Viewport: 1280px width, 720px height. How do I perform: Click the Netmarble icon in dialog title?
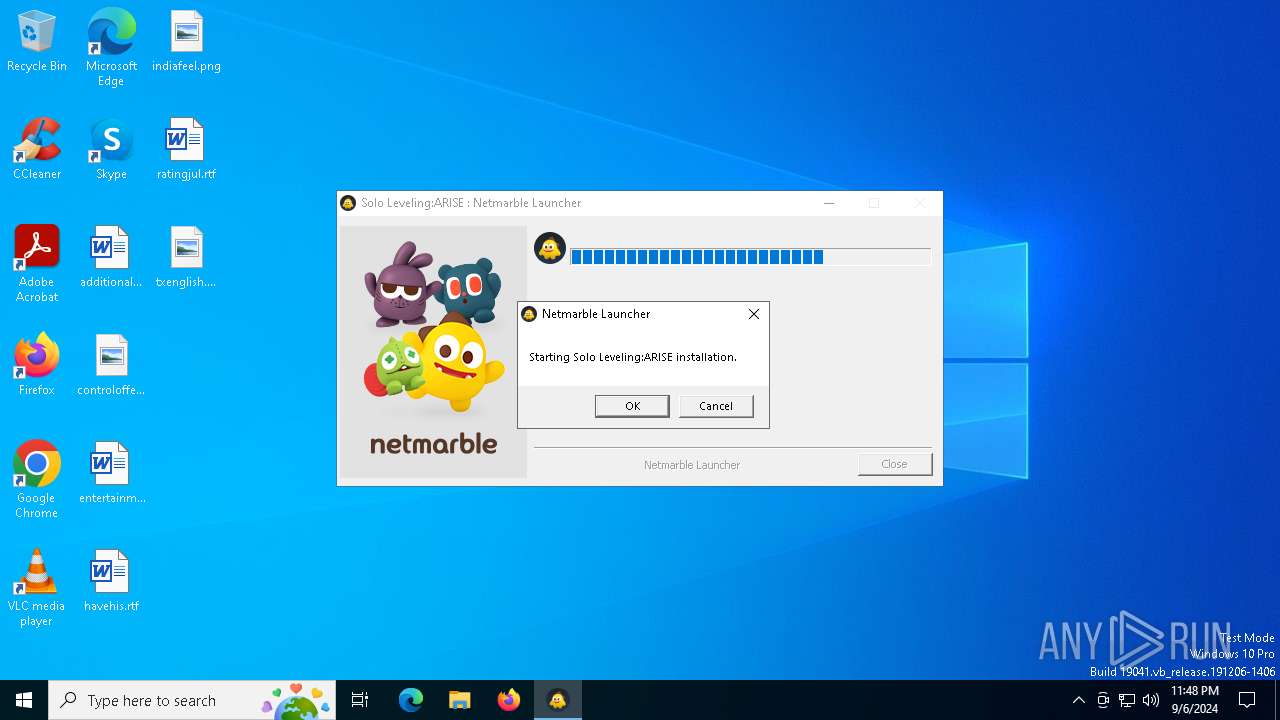click(x=530, y=314)
